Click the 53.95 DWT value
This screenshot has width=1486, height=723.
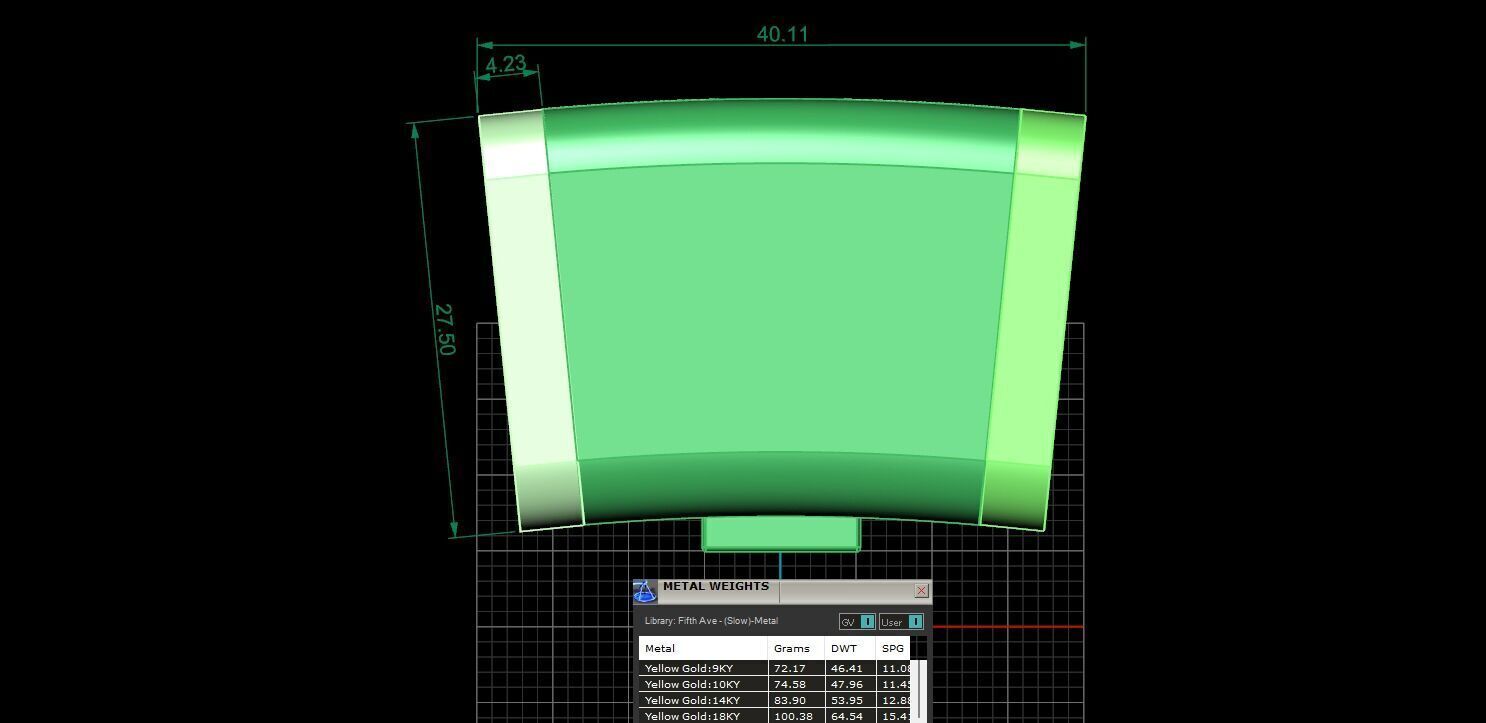pyautogui.click(x=846, y=700)
